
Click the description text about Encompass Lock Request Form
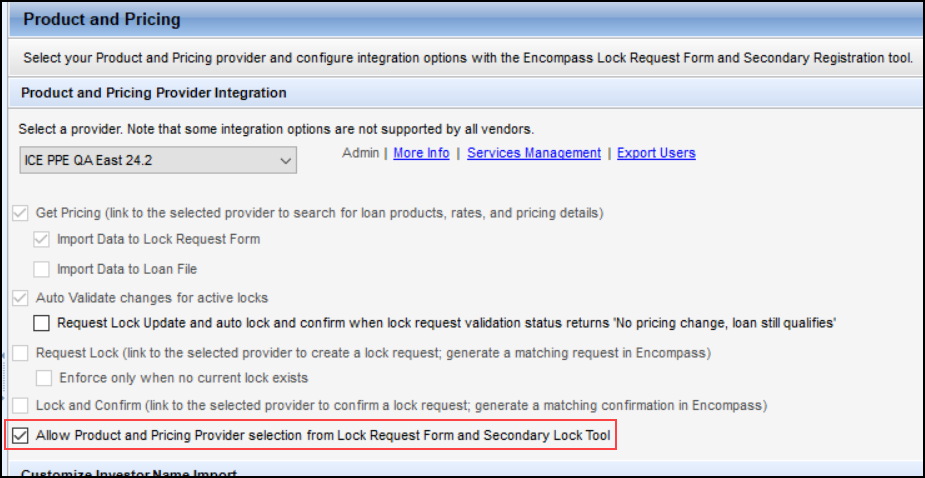(x=468, y=58)
